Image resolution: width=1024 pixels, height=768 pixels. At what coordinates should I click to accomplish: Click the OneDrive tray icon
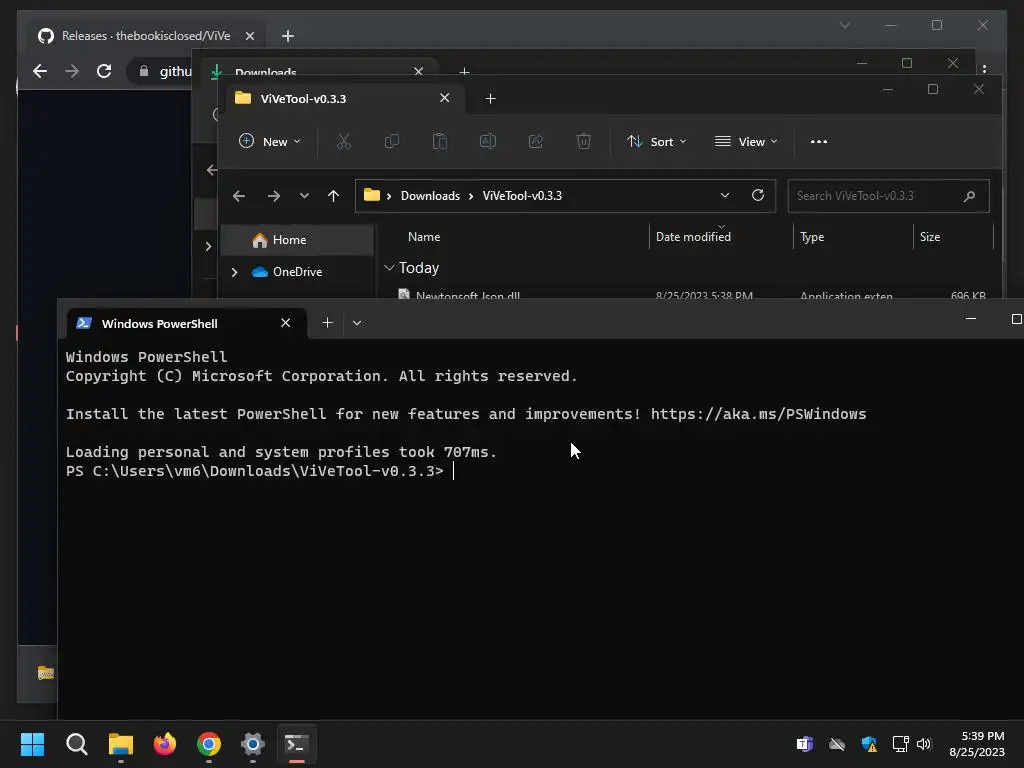(x=837, y=744)
